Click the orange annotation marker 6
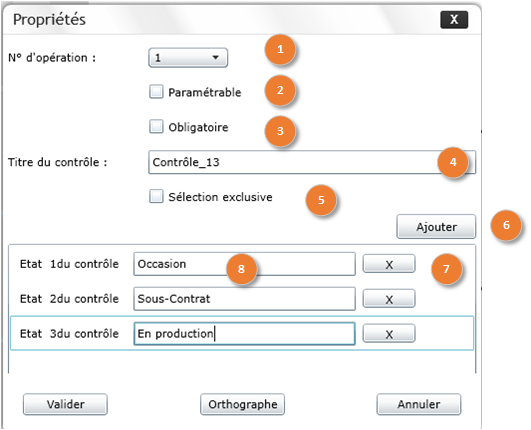 click(506, 225)
